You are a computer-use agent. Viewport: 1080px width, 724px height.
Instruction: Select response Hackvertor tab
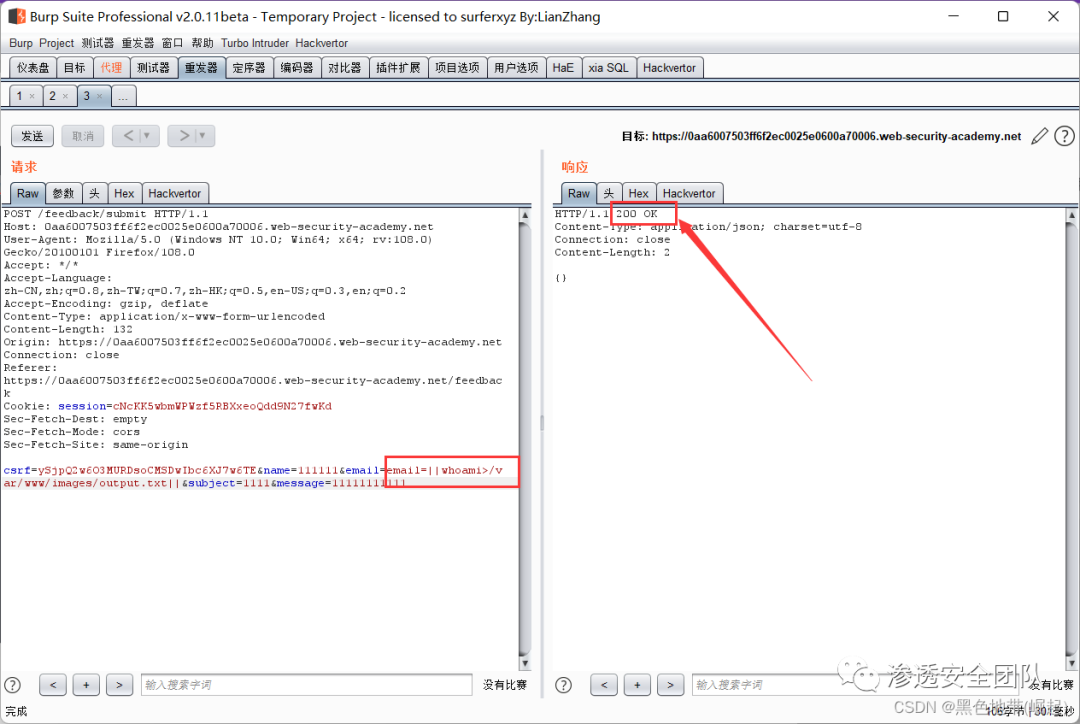pyautogui.click(x=689, y=194)
